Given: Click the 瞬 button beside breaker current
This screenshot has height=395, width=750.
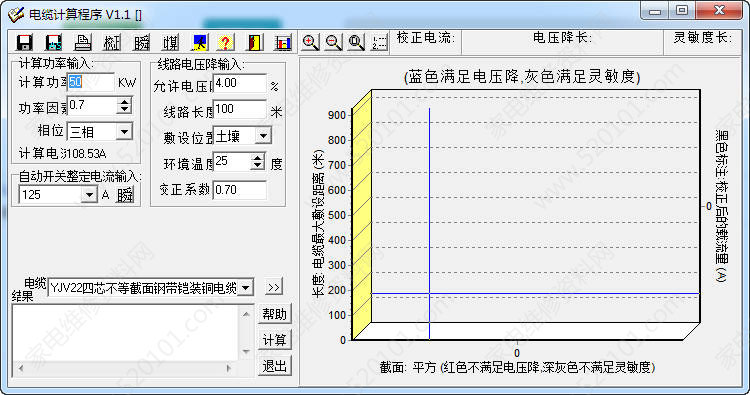Looking at the screenshot, I should click(125, 195).
